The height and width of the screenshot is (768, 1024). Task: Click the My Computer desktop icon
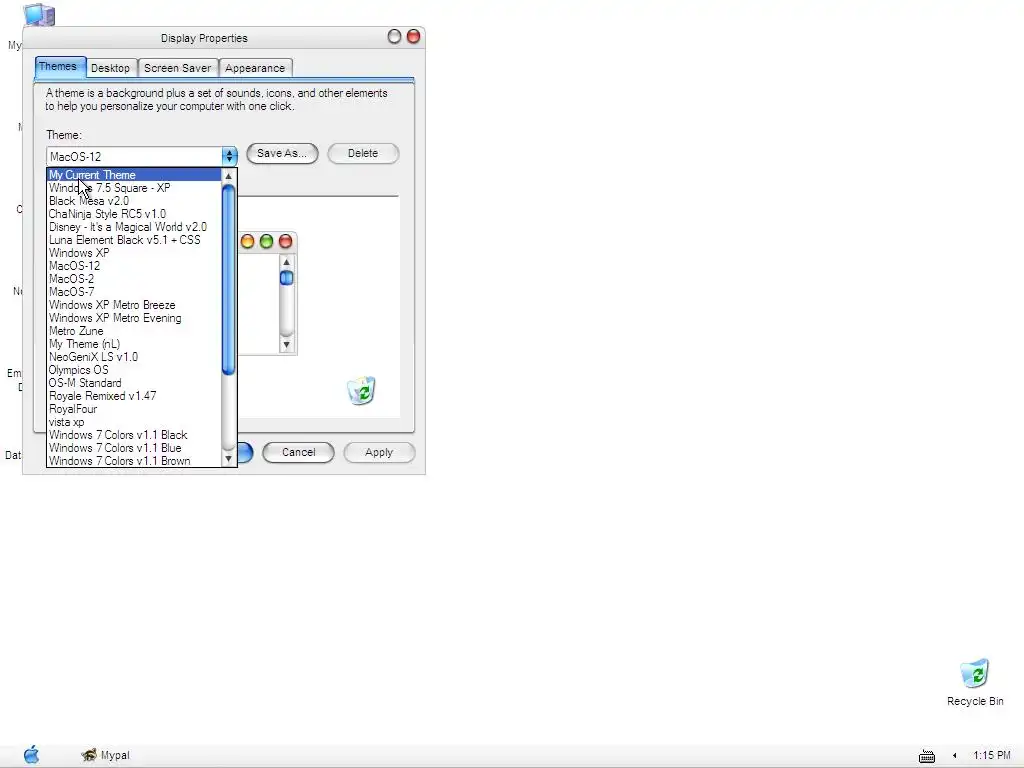tap(39, 14)
